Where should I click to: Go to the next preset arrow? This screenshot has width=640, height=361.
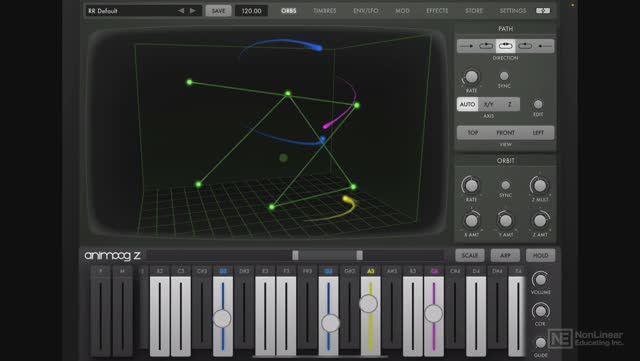tap(193, 11)
